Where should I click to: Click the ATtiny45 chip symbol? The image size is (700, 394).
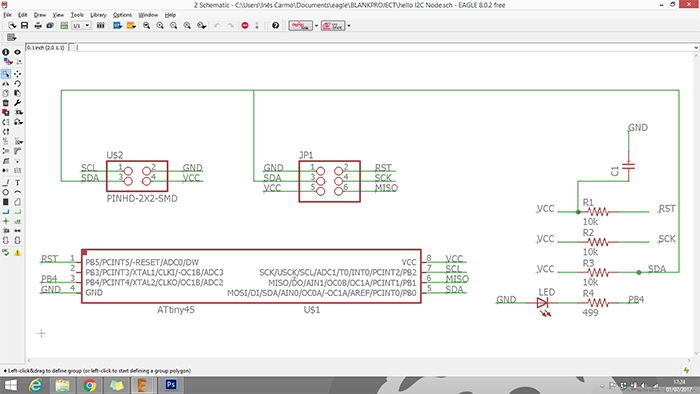point(251,276)
